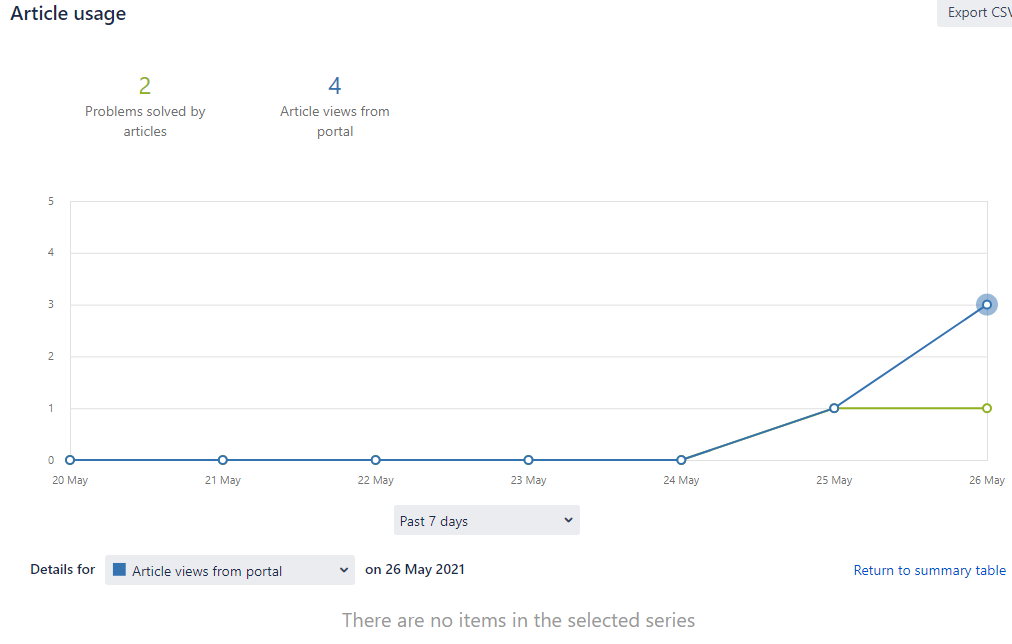
Task: Click the 'on 26 May 2021' date text
Action: pos(414,569)
